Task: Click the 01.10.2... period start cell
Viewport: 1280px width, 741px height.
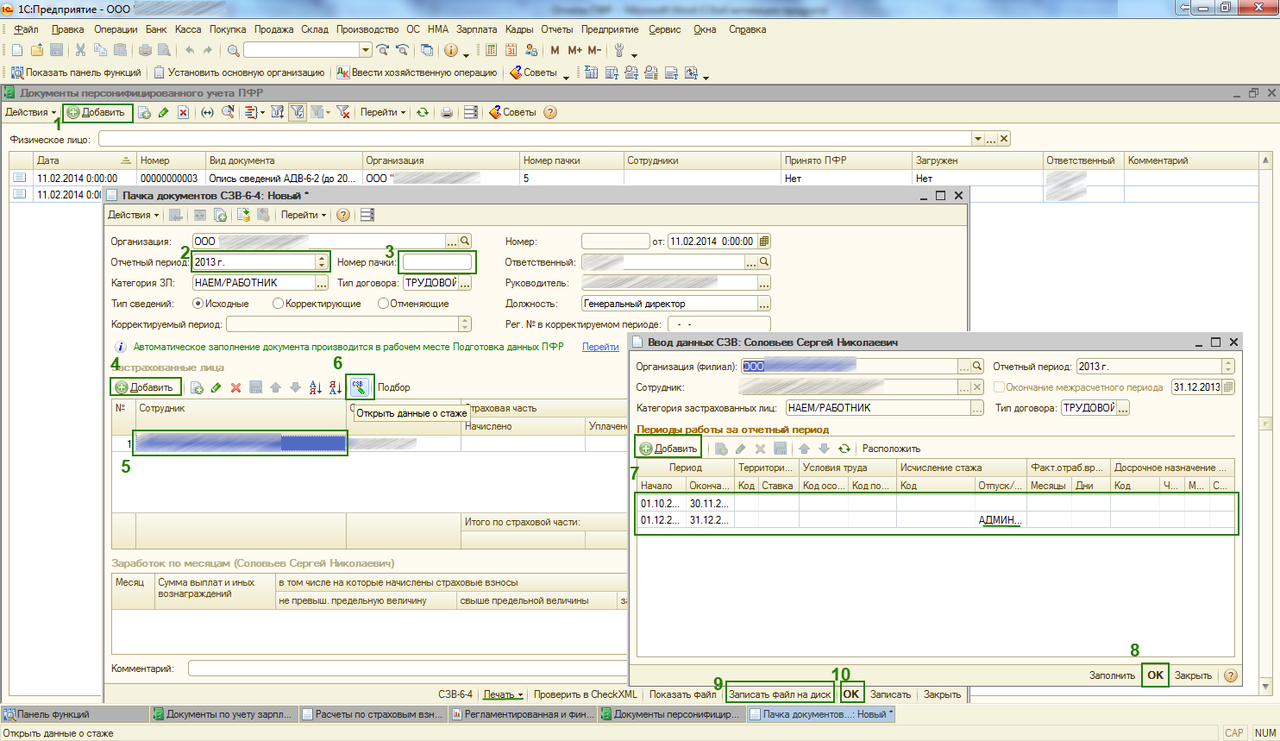Action: (x=660, y=503)
